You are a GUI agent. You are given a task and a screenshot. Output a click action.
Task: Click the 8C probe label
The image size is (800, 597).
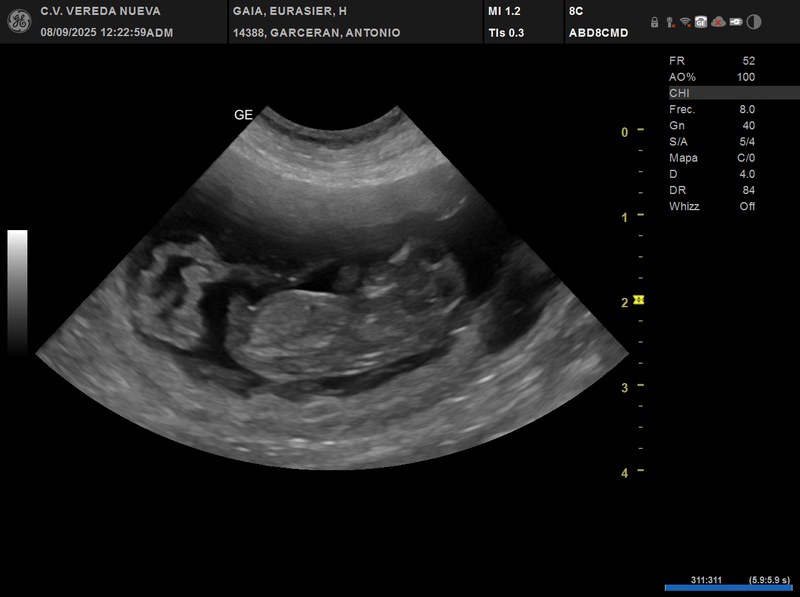pos(576,11)
